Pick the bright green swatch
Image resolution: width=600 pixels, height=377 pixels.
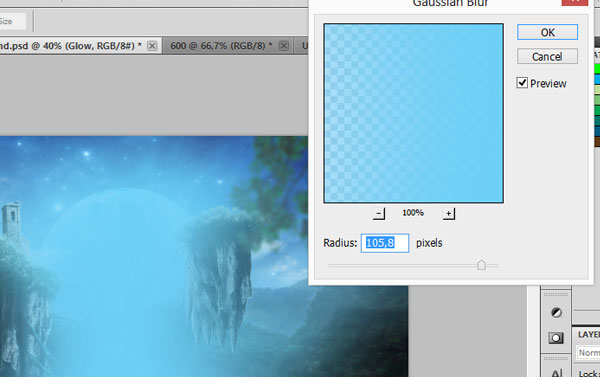pos(597,69)
